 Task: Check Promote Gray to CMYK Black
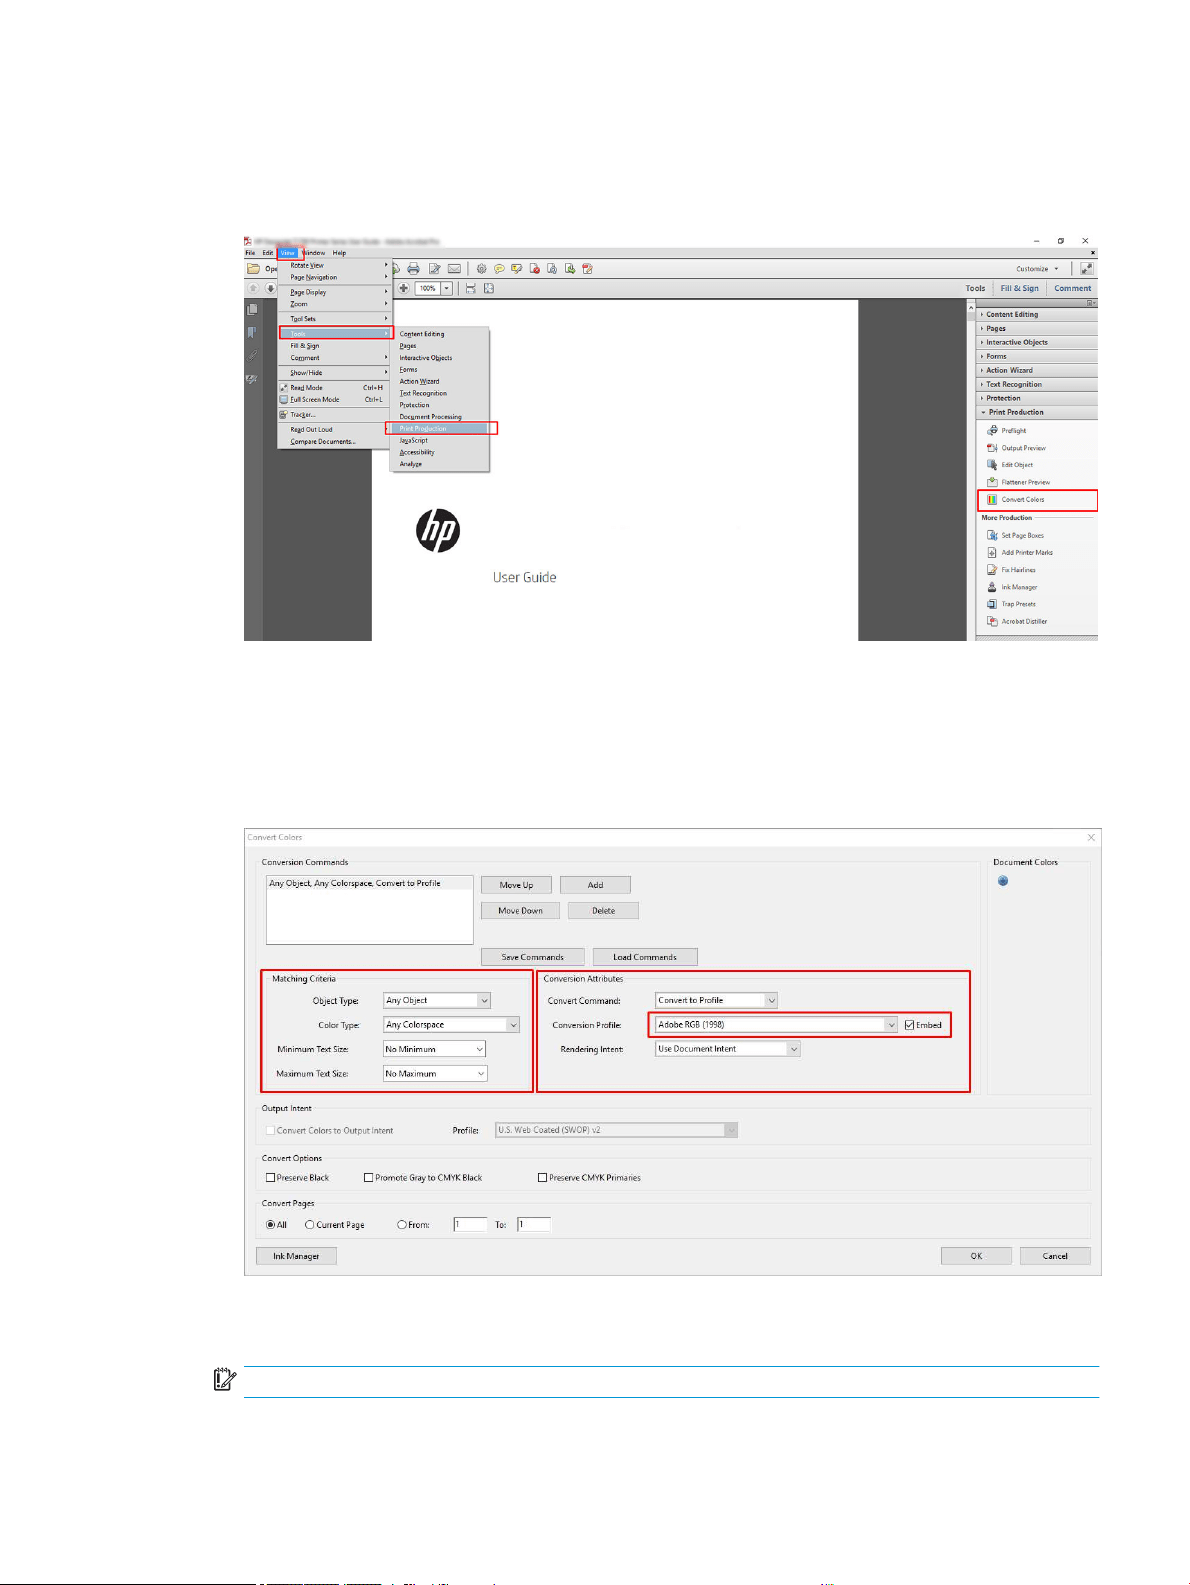click(368, 1178)
